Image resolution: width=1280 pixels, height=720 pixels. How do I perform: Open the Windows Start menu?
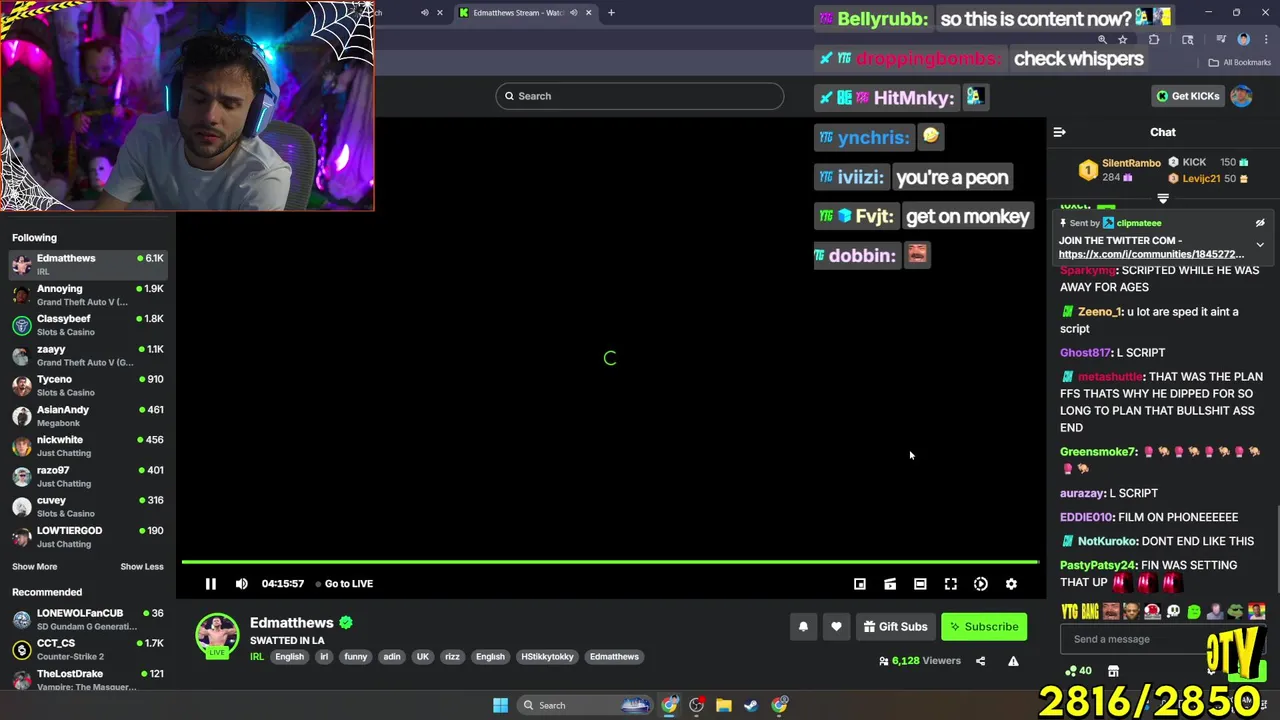point(500,705)
